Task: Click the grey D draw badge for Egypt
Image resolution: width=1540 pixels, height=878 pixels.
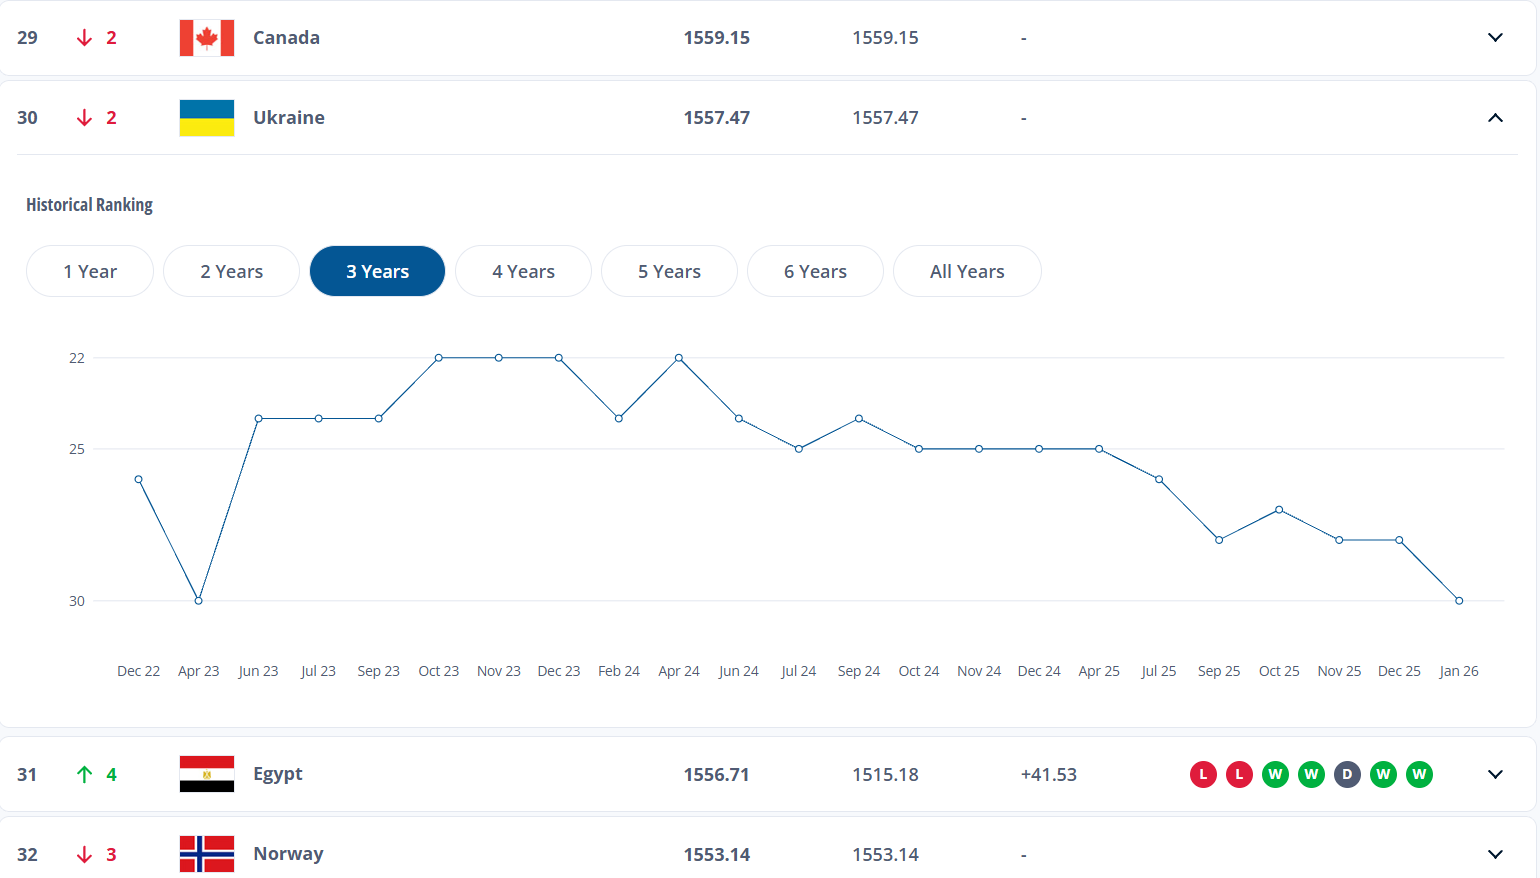Action: pos(1347,774)
